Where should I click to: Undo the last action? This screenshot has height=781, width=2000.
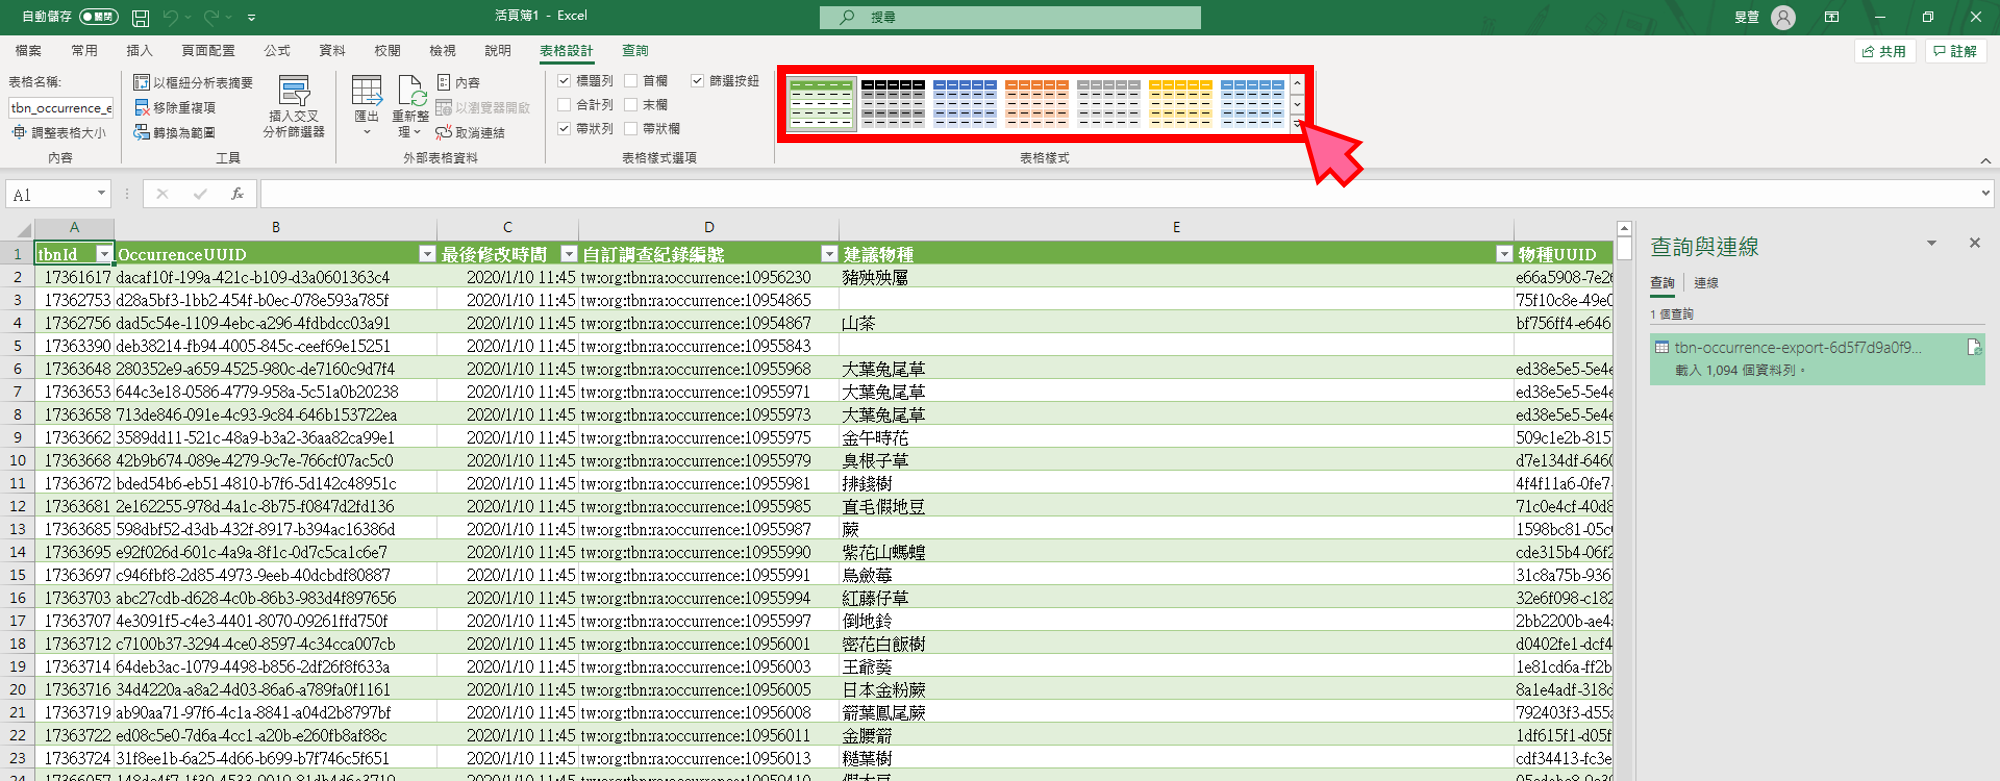coord(171,17)
